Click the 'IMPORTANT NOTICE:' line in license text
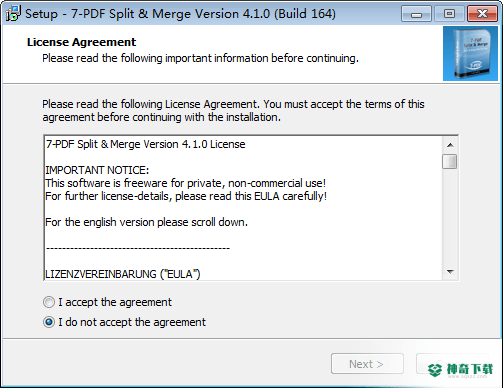The height and width of the screenshot is (388, 503). pyautogui.click(x=97, y=170)
